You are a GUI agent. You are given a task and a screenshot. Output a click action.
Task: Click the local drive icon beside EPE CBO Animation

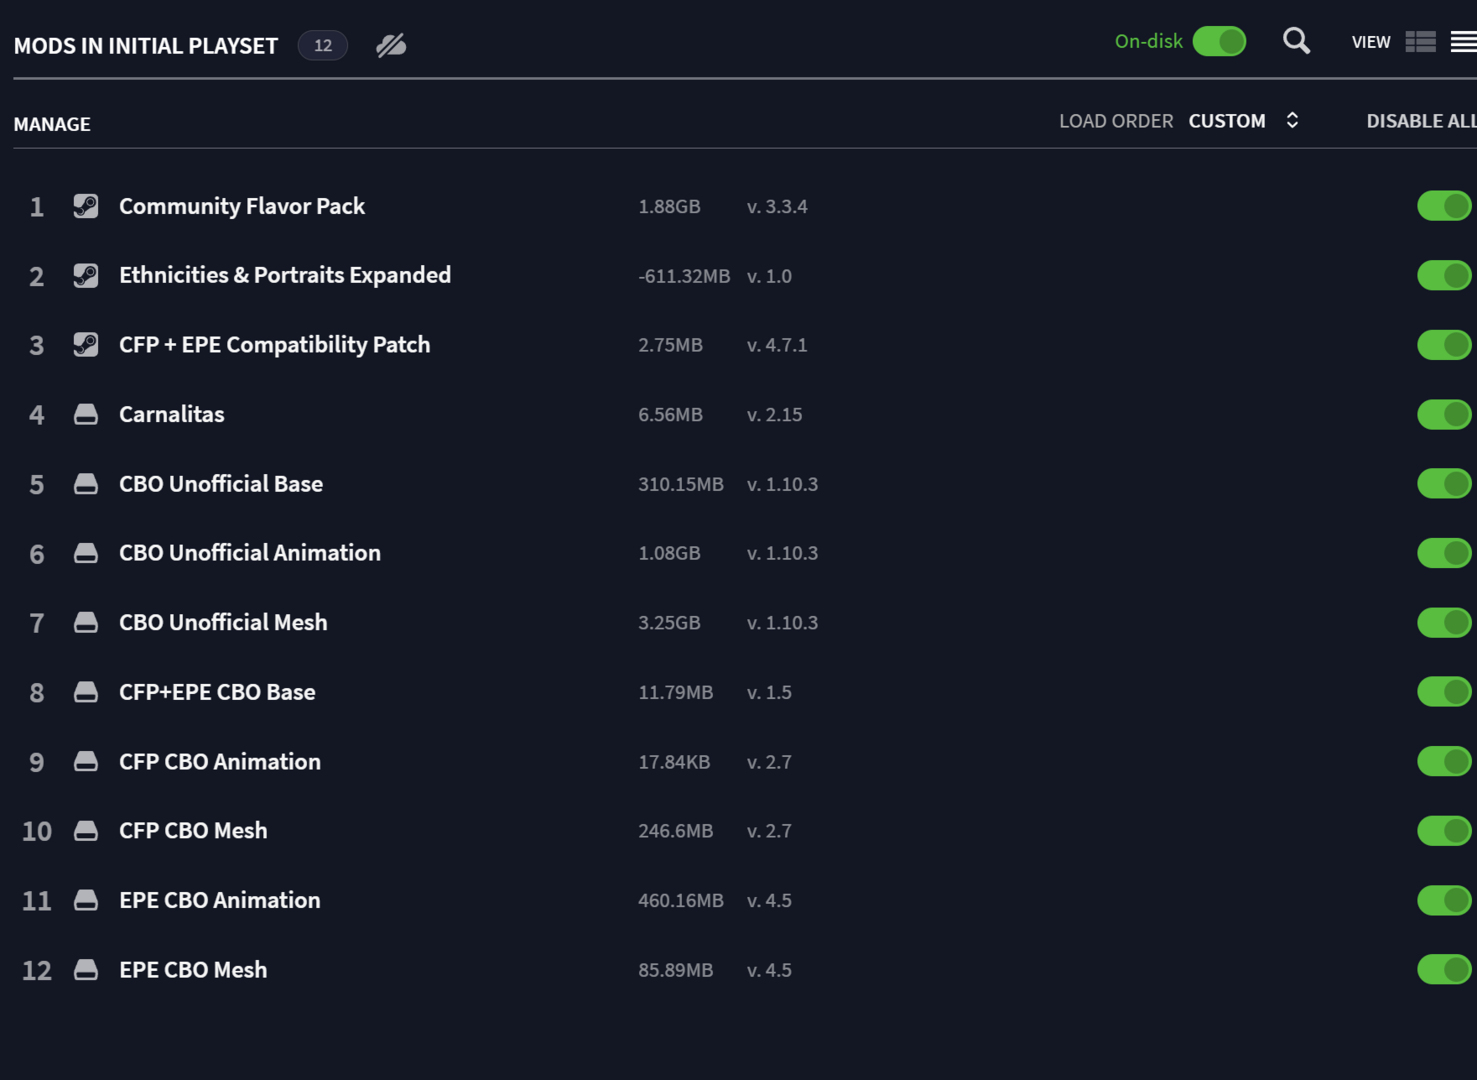86,900
